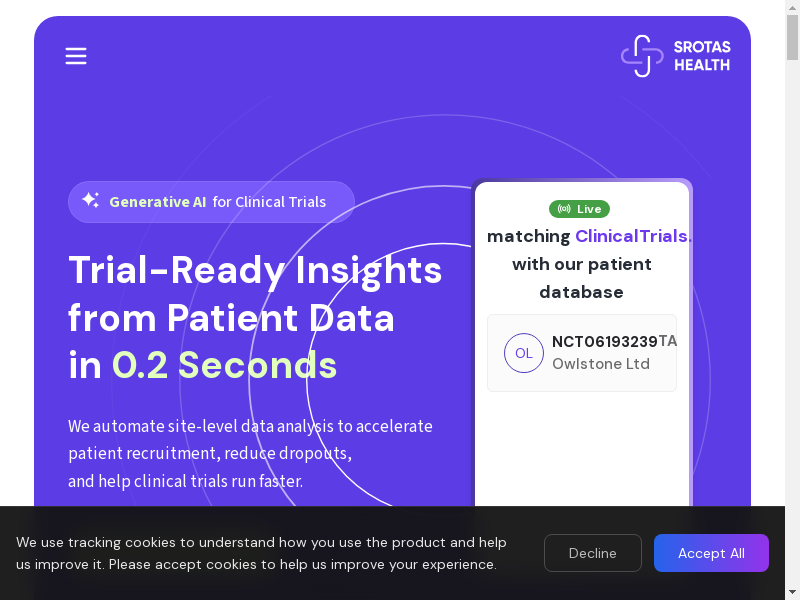
Task: Click the scrollbar up arrow
Action: pyautogui.click(x=792, y=7)
